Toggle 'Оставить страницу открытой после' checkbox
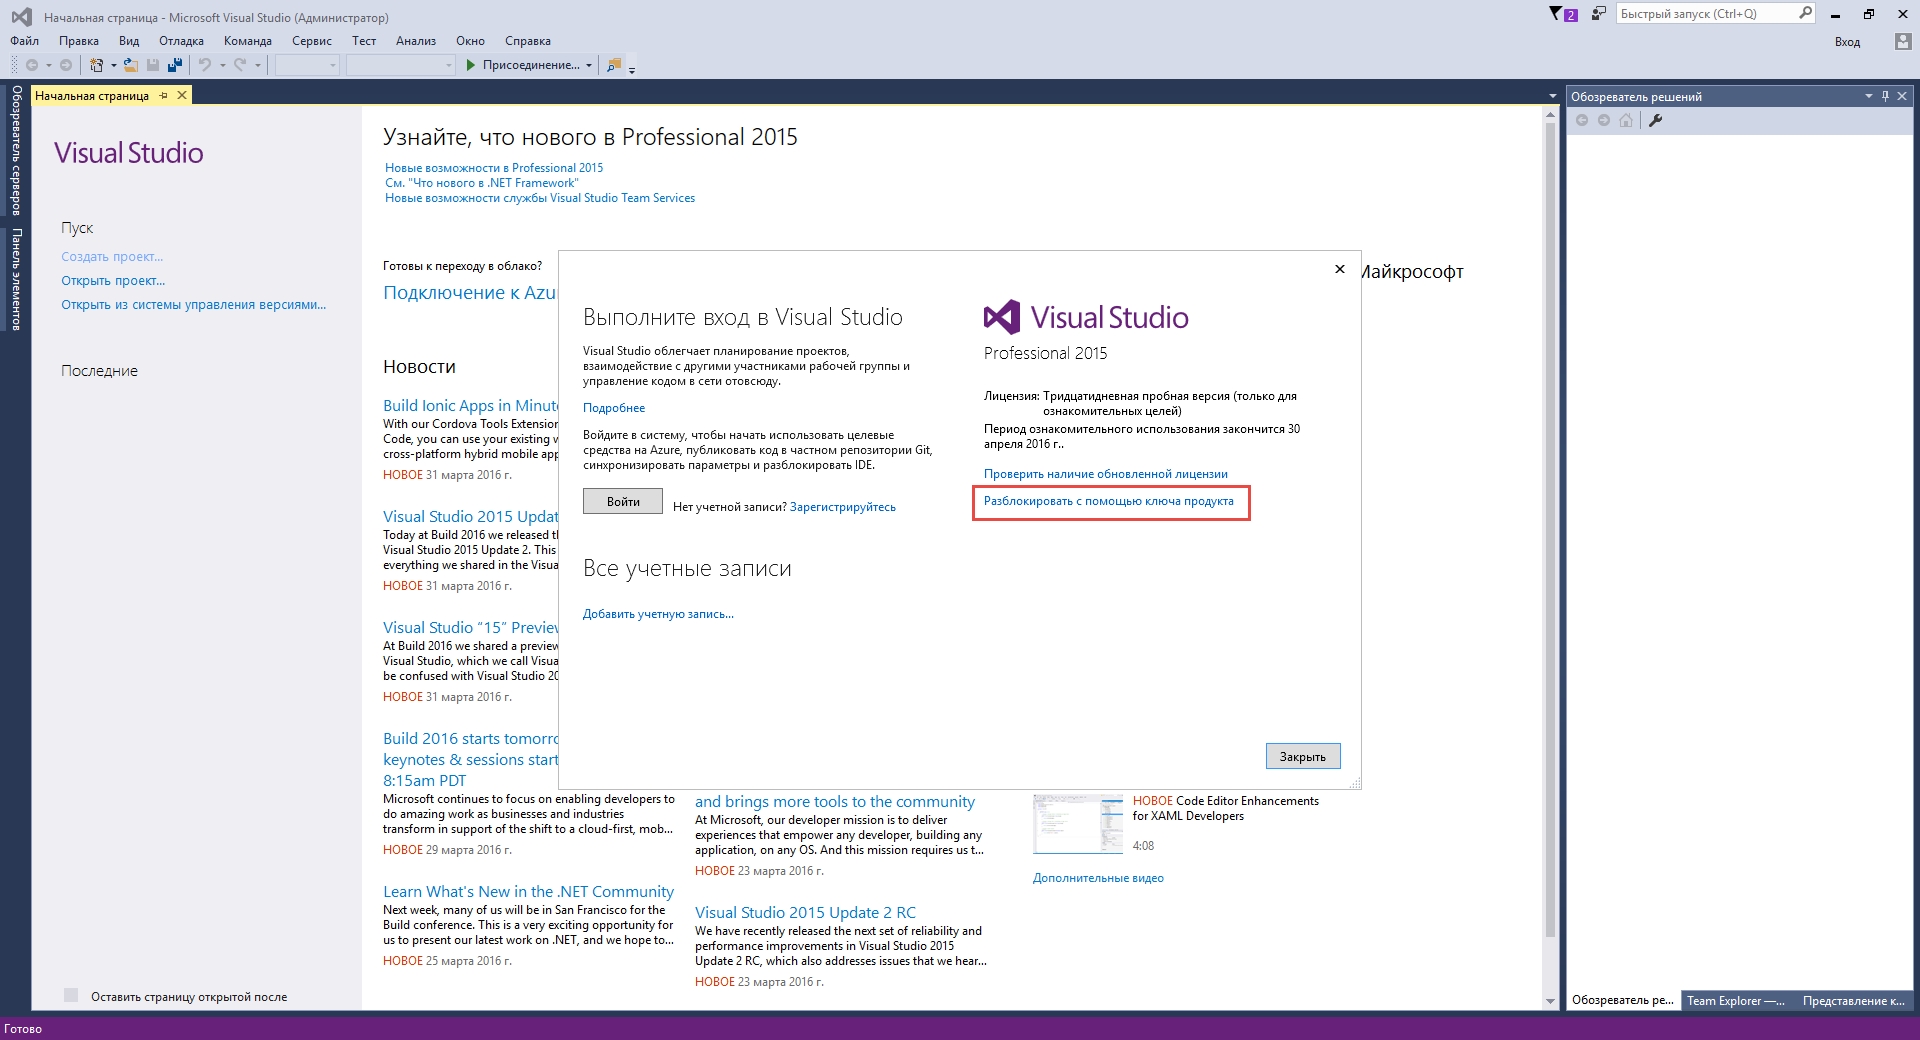This screenshot has width=1920, height=1040. (x=71, y=995)
